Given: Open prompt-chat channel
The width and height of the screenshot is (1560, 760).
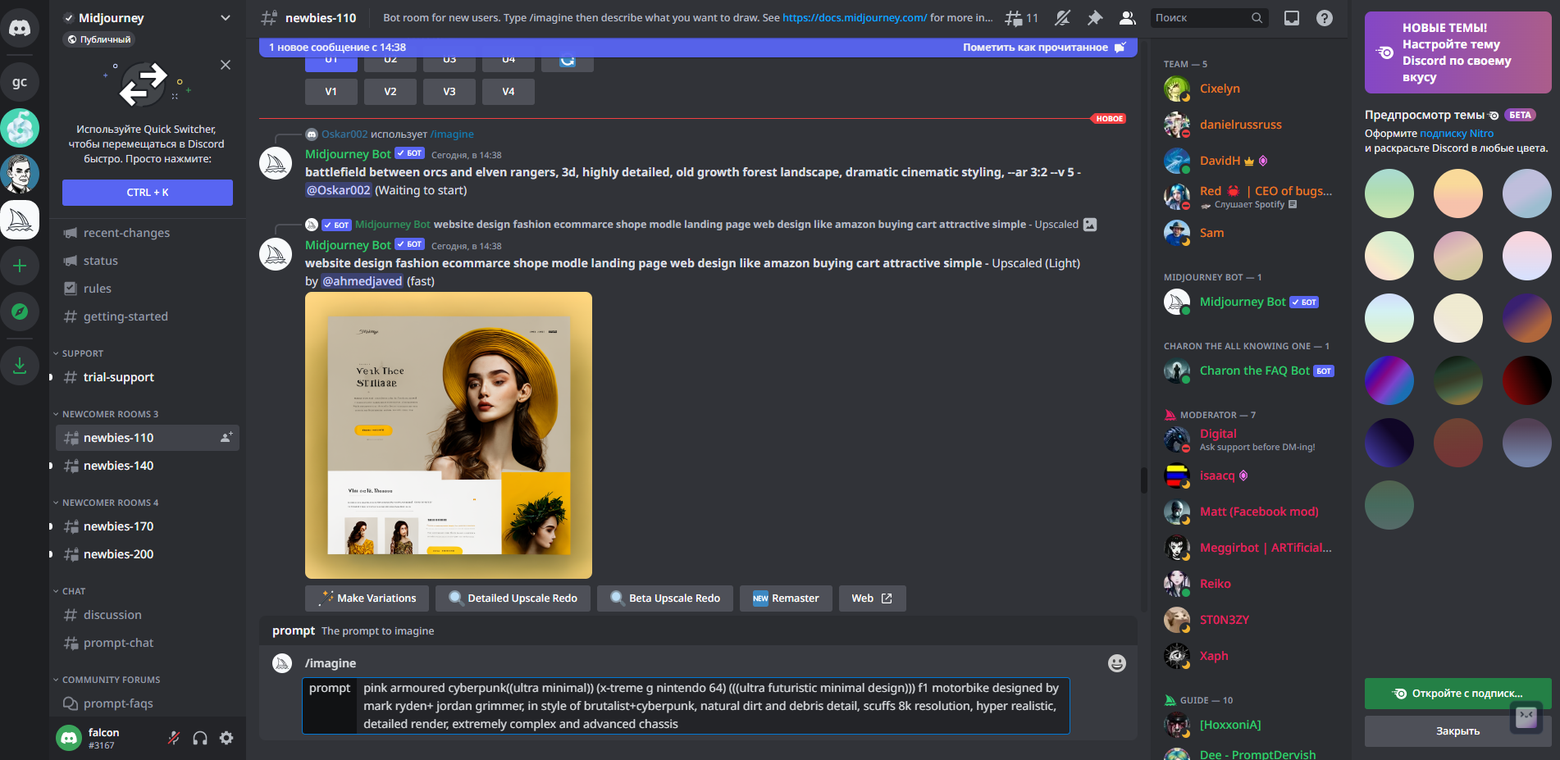Looking at the screenshot, I should 147,643.
